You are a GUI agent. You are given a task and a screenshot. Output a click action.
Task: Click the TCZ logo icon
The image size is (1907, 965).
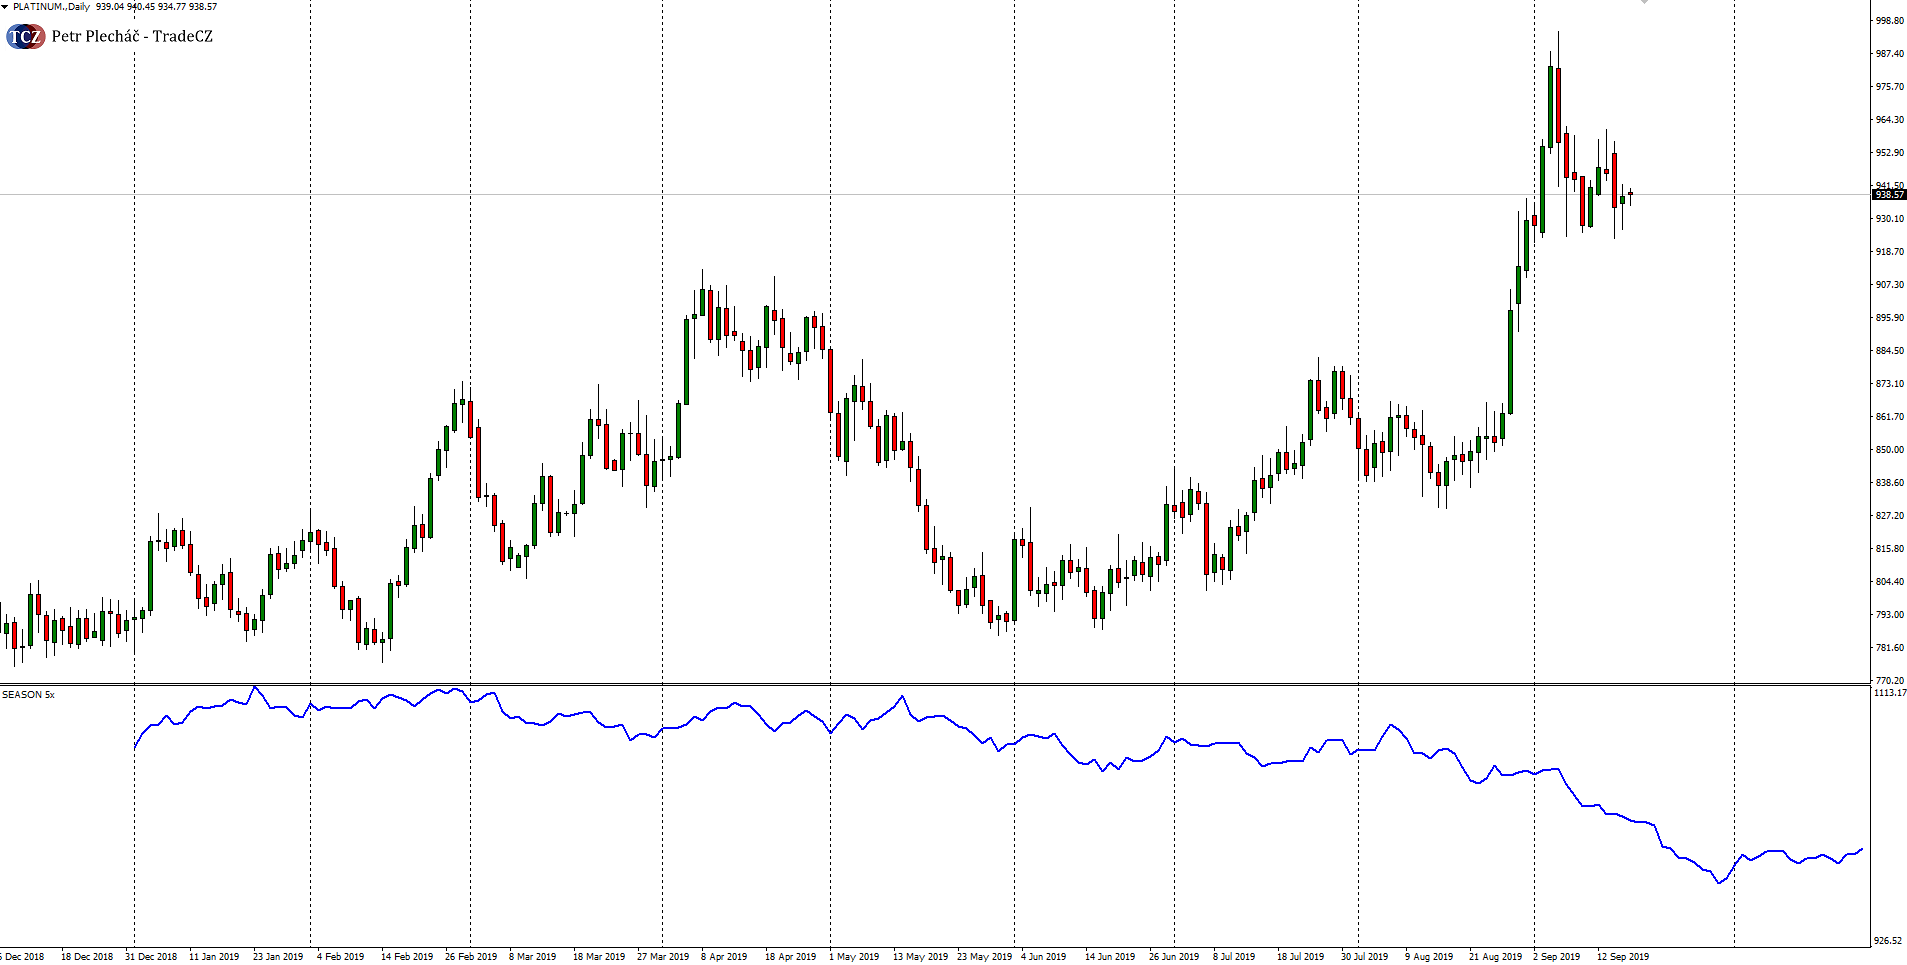point(25,37)
